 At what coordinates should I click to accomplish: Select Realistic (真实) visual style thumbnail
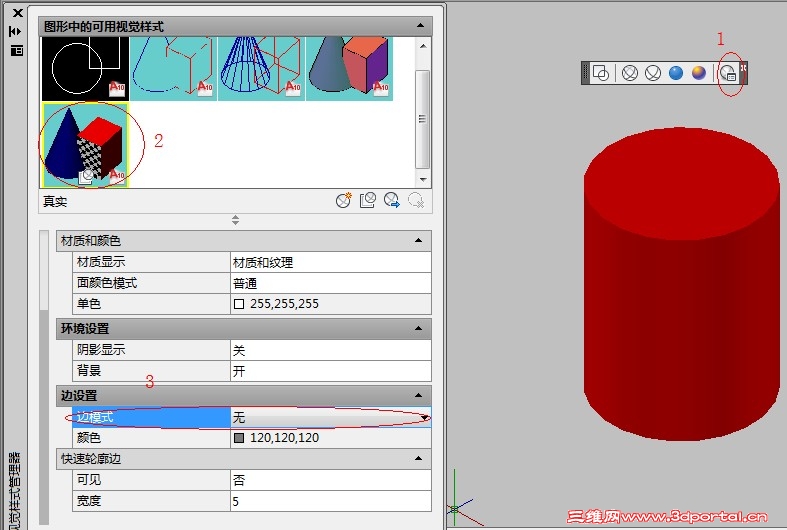85,145
